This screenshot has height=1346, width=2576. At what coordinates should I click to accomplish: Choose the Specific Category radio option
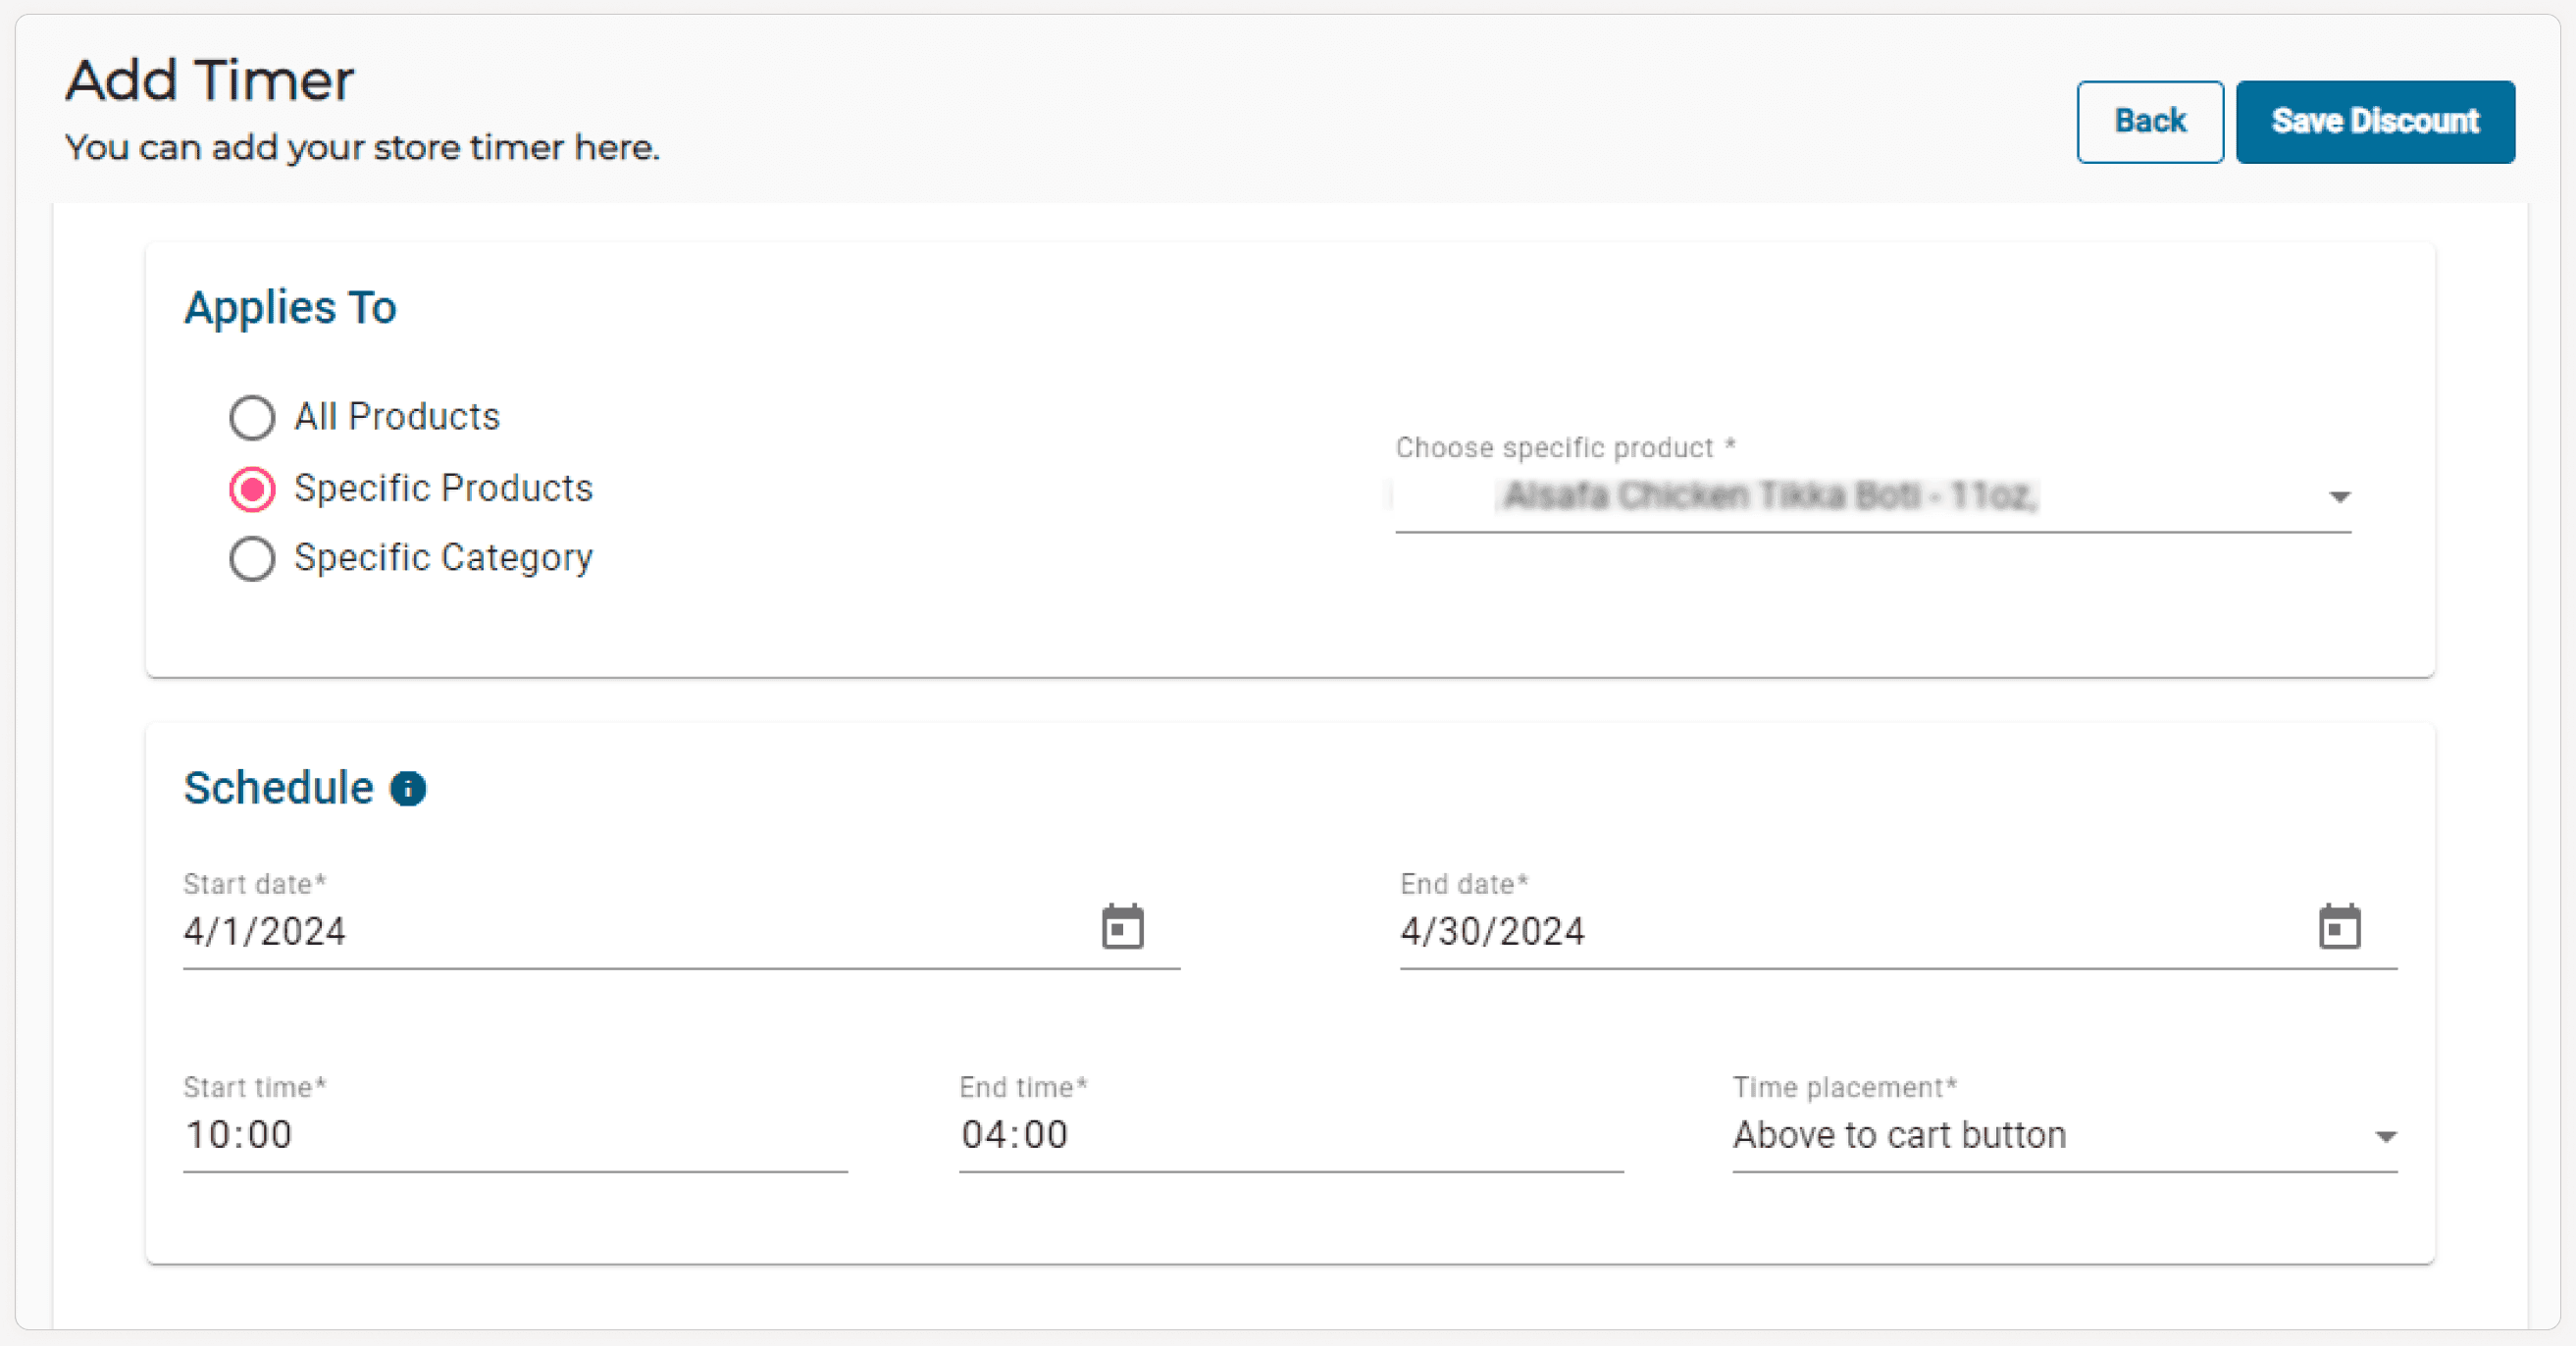click(x=252, y=559)
